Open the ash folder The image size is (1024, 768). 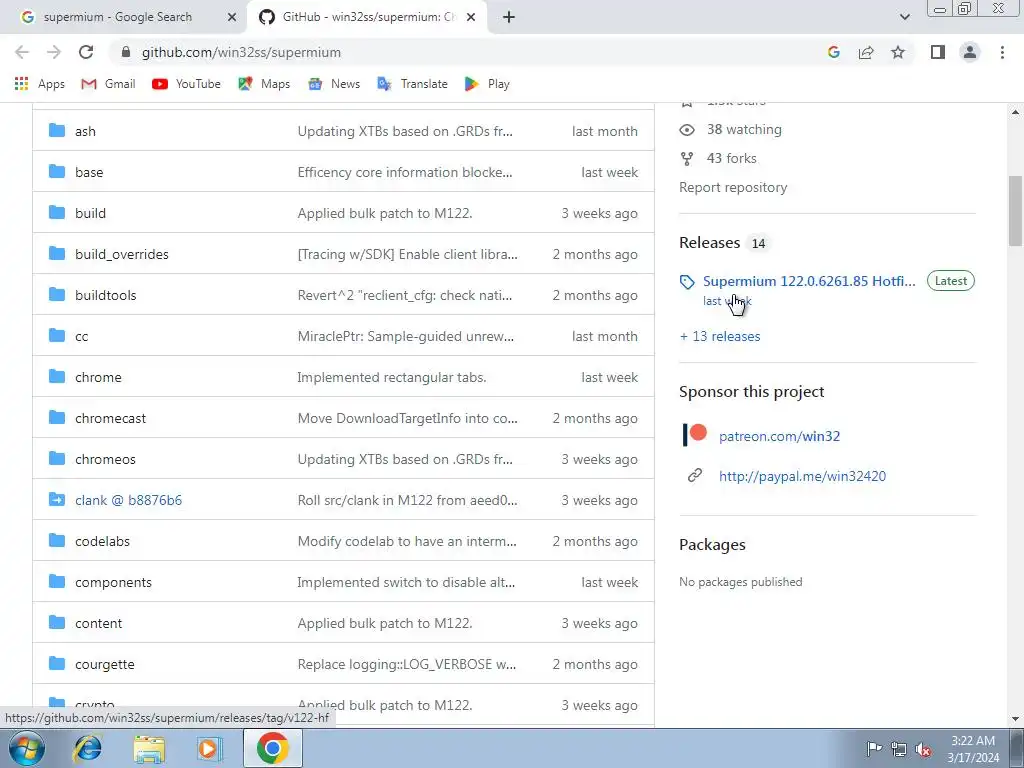[85, 131]
